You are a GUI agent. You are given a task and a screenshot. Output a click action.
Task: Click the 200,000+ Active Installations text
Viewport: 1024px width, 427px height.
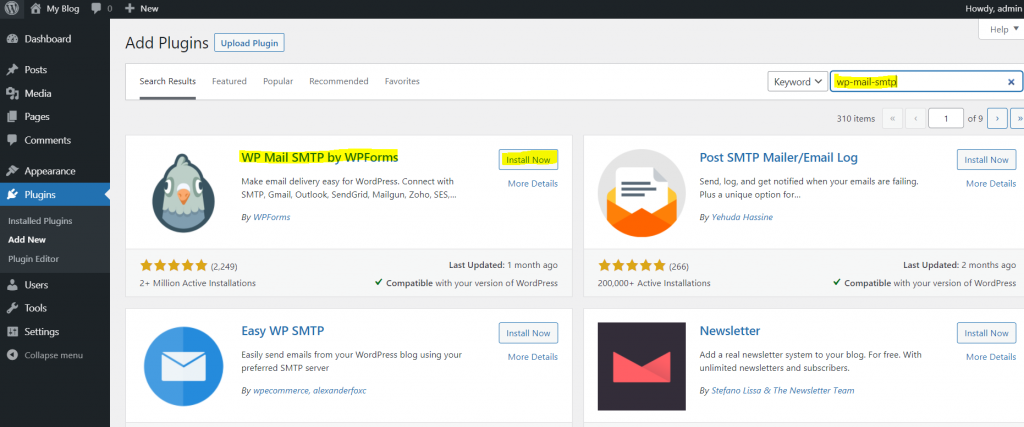(654, 283)
